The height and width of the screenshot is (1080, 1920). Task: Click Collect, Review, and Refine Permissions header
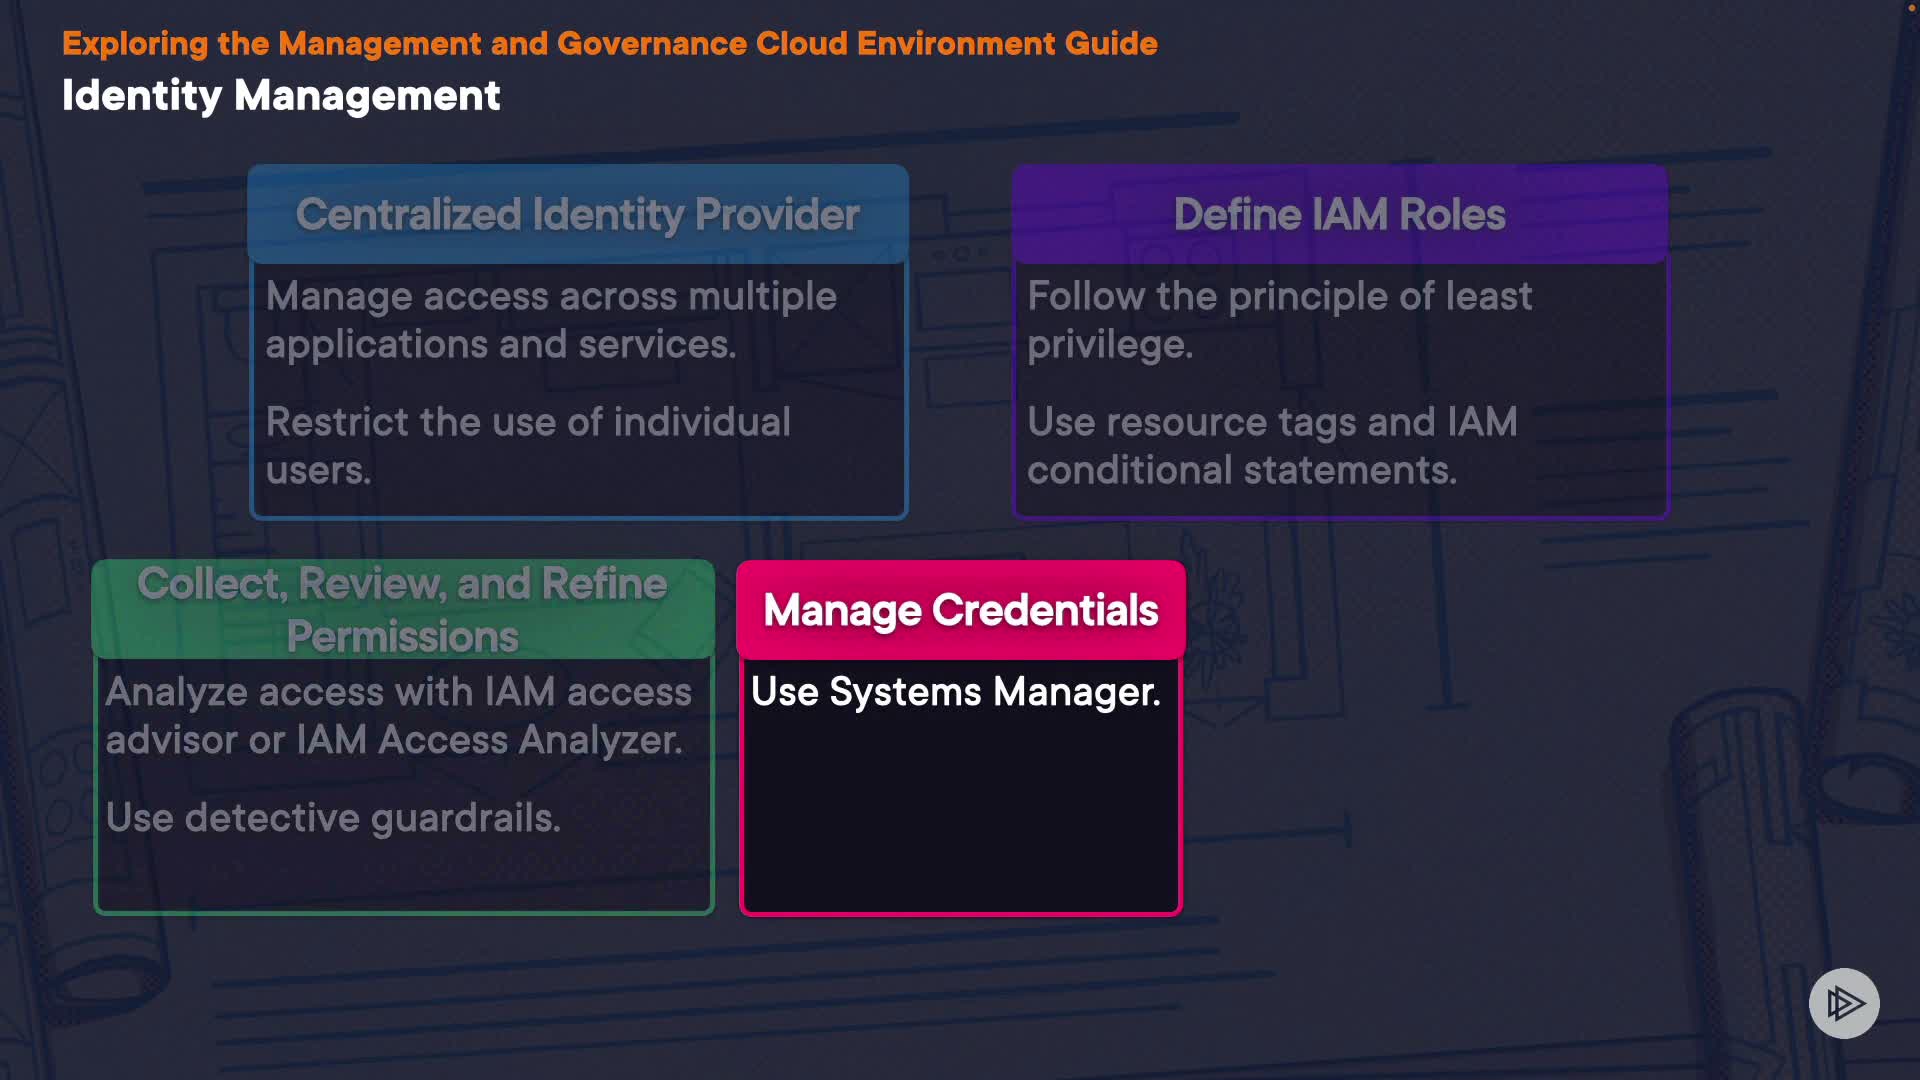(x=402, y=609)
